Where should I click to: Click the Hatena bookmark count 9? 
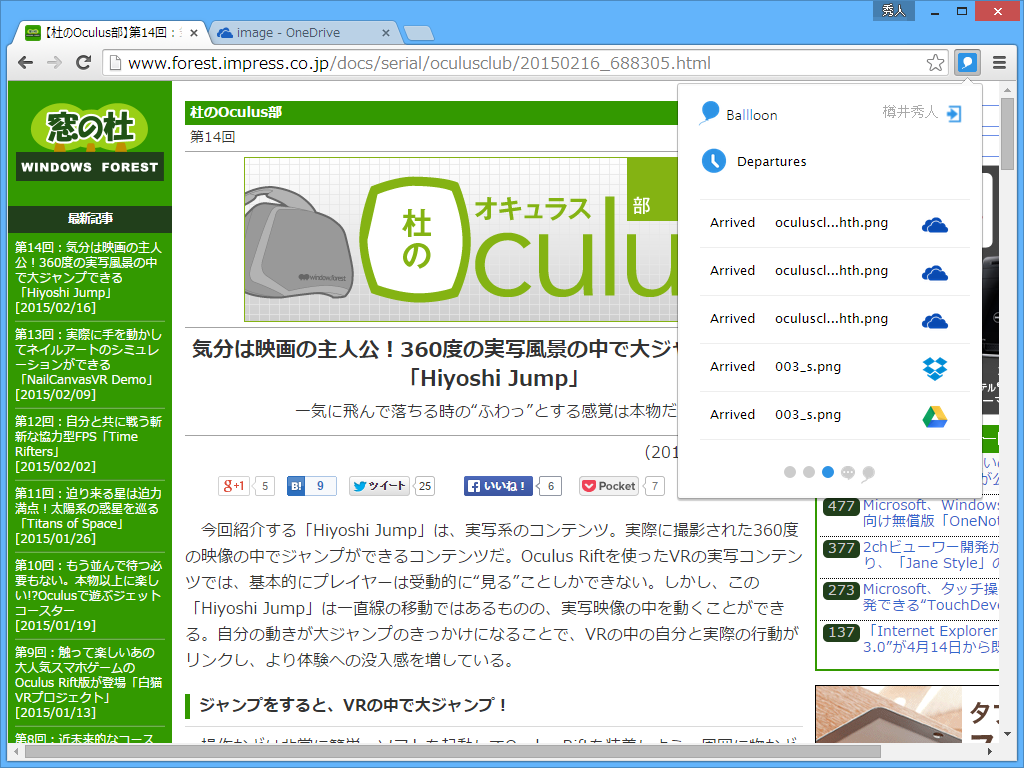(x=320, y=486)
